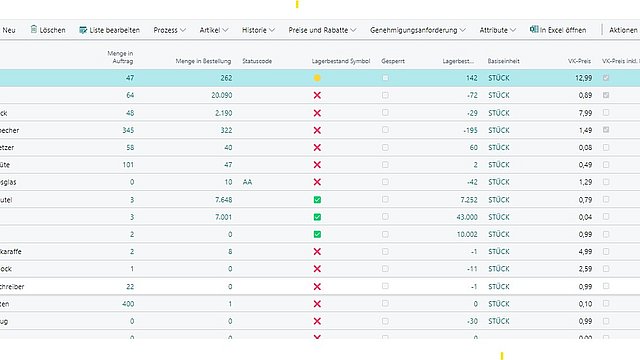Click STÜCK in the 12,99 row
The height and width of the screenshot is (360, 640).
click(x=499, y=78)
